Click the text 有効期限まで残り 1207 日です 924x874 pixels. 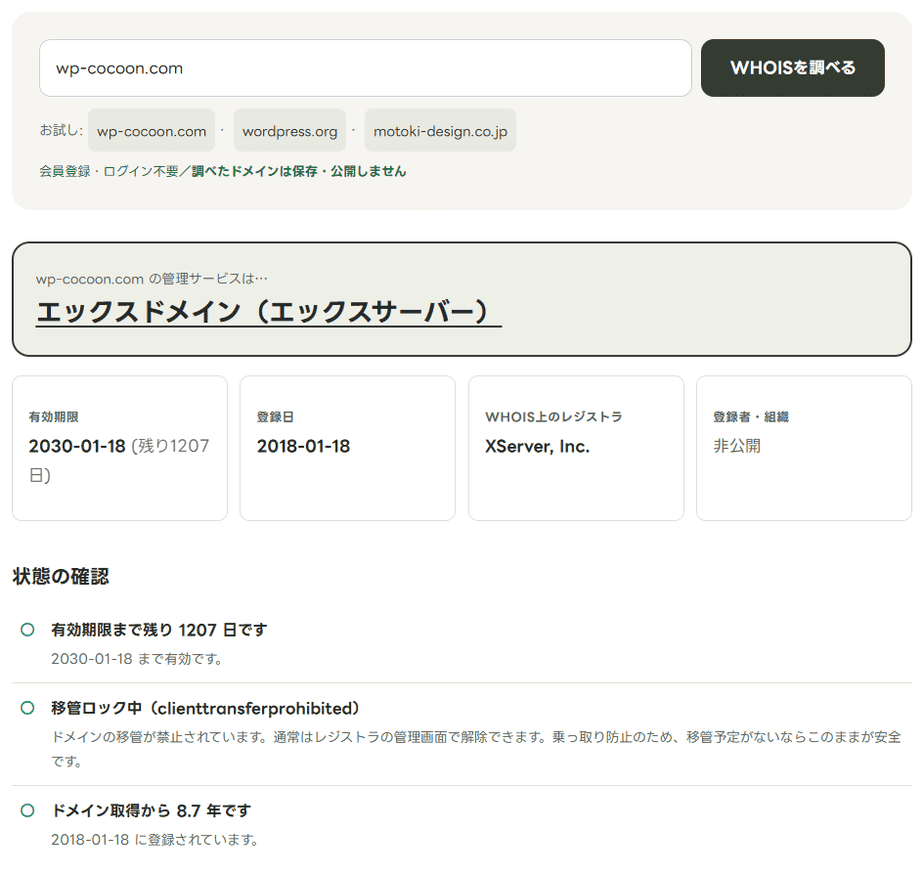pyautogui.click(x=159, y=630)
